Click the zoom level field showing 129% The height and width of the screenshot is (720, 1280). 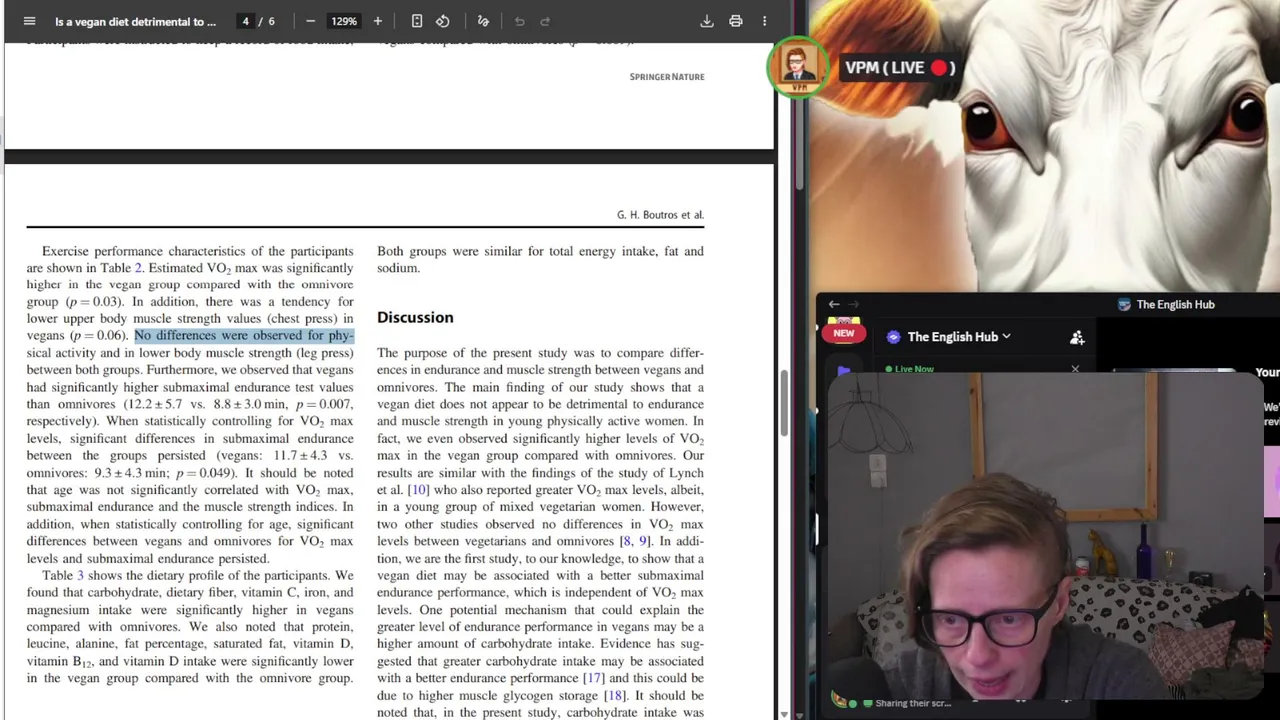click(344, 21)
